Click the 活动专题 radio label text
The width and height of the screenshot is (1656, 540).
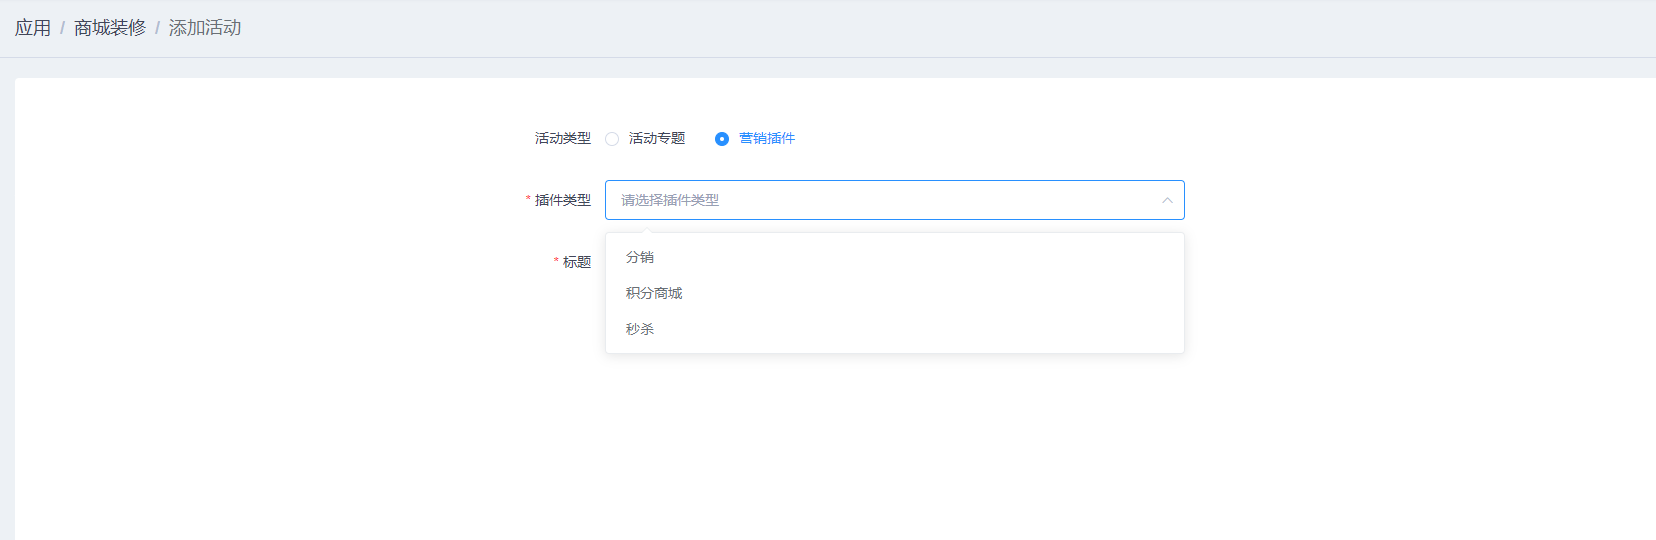[x=656, y=138]
